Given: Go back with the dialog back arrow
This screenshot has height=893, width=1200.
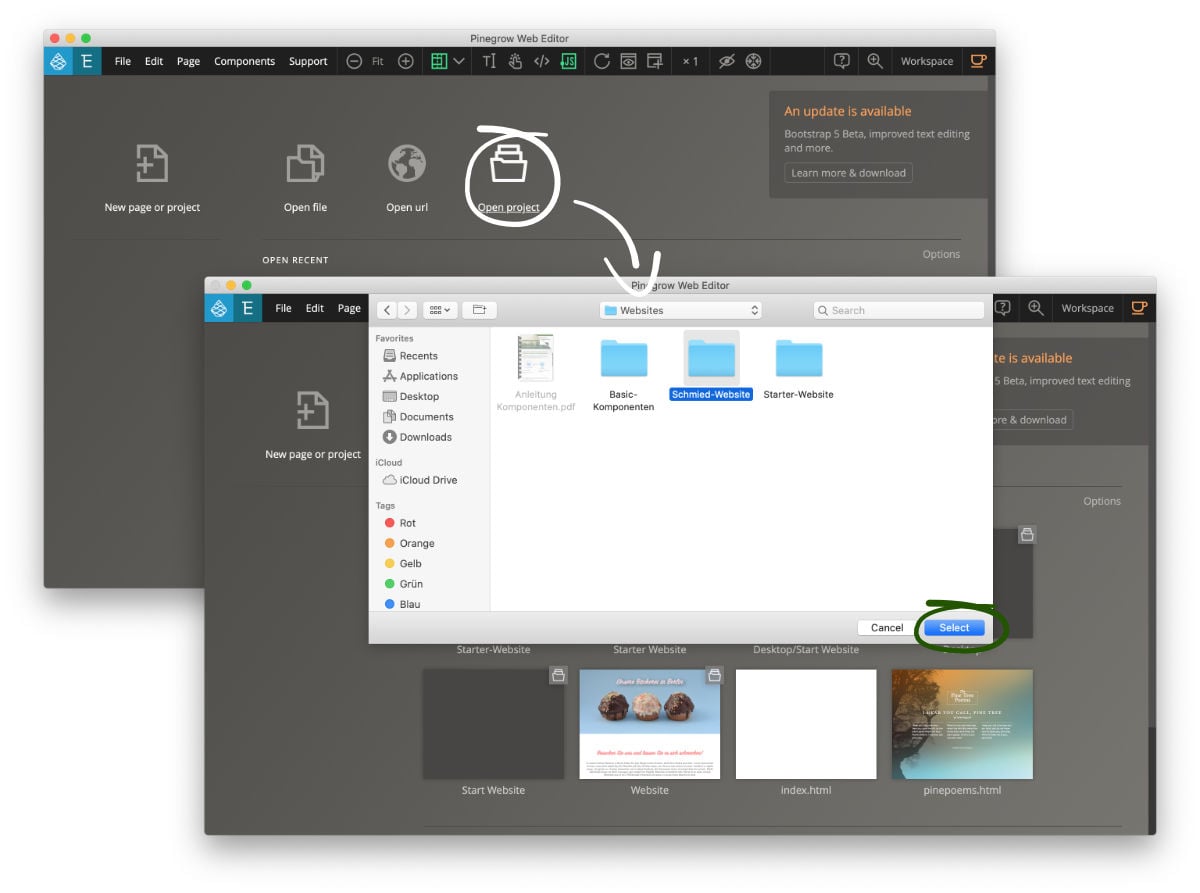Looking at the screenshot, I should (x=387, y=310).
